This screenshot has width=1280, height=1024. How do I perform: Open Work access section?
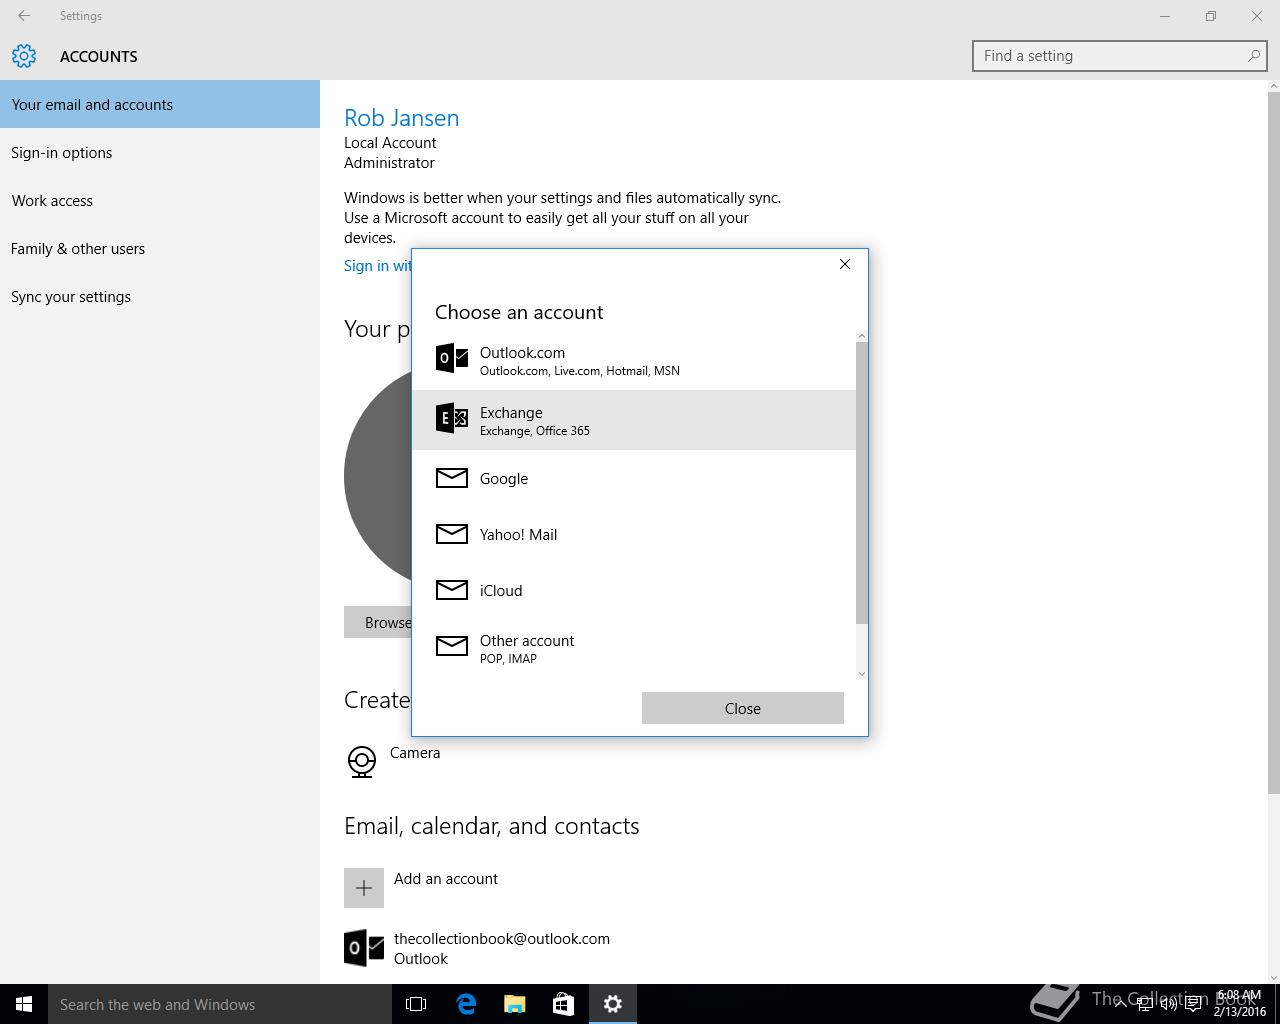pos(160,200)
